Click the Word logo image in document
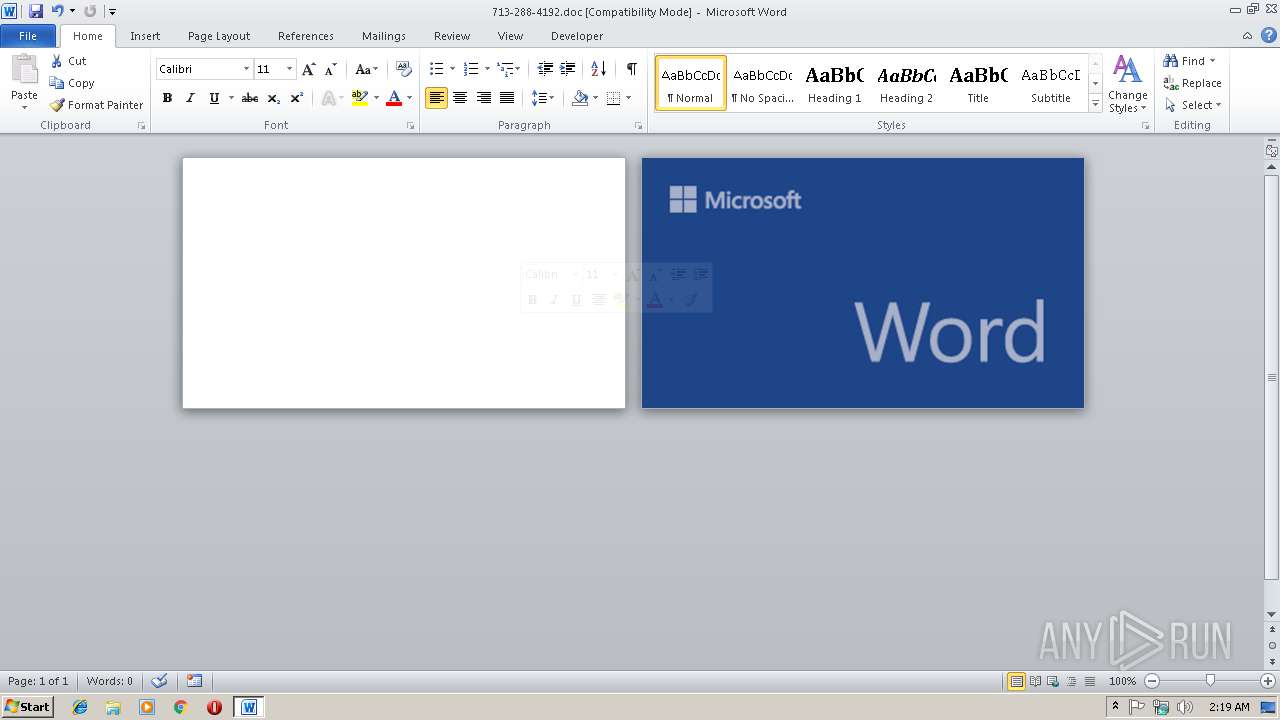Image resolution: width=1280 pixels, height=720 pixels. pos(863,283)
